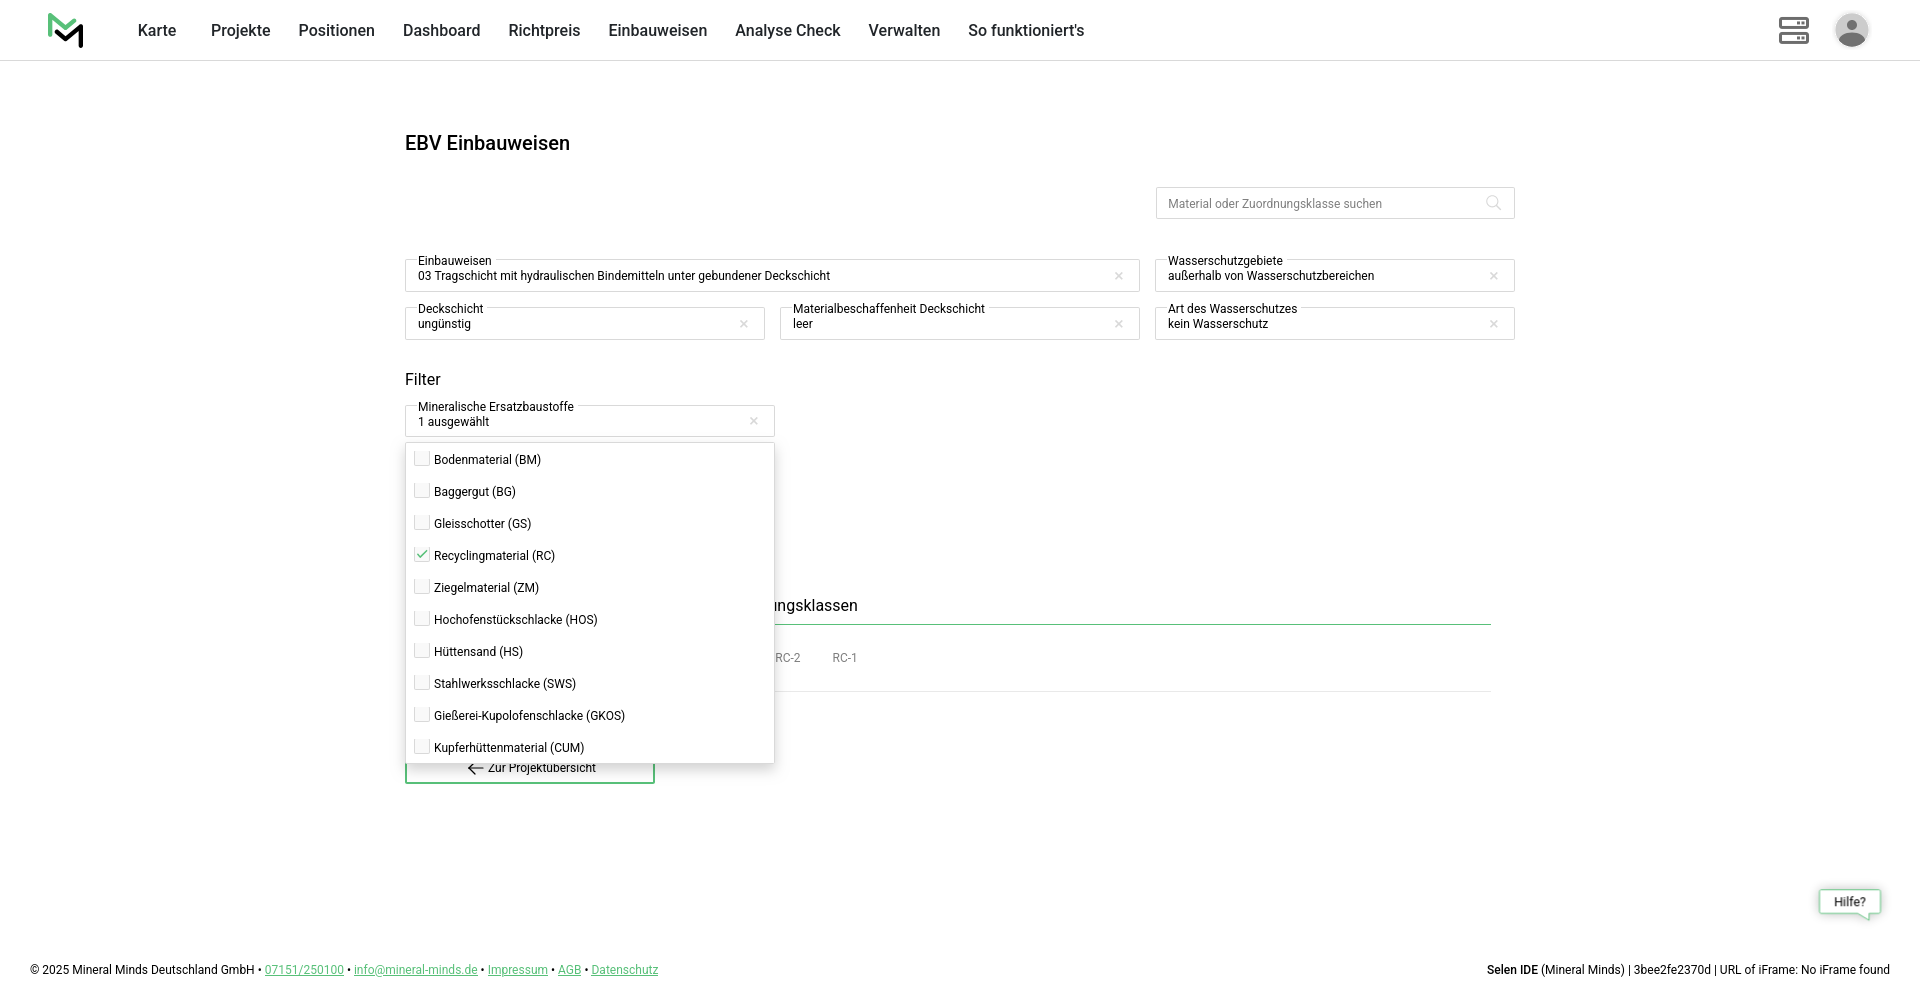The image size is (1920, 994).
Task: Focus the material search input field
Action: (1320, 204)
